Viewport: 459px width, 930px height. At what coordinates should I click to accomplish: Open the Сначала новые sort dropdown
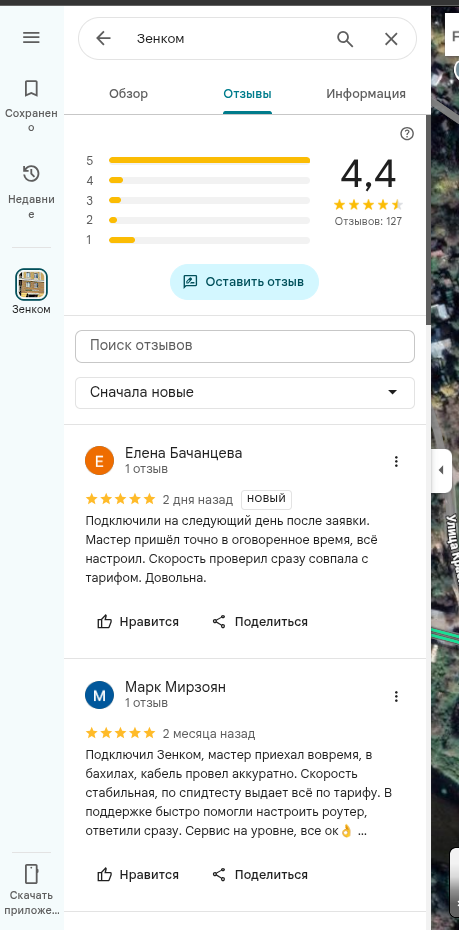point(245,393)
